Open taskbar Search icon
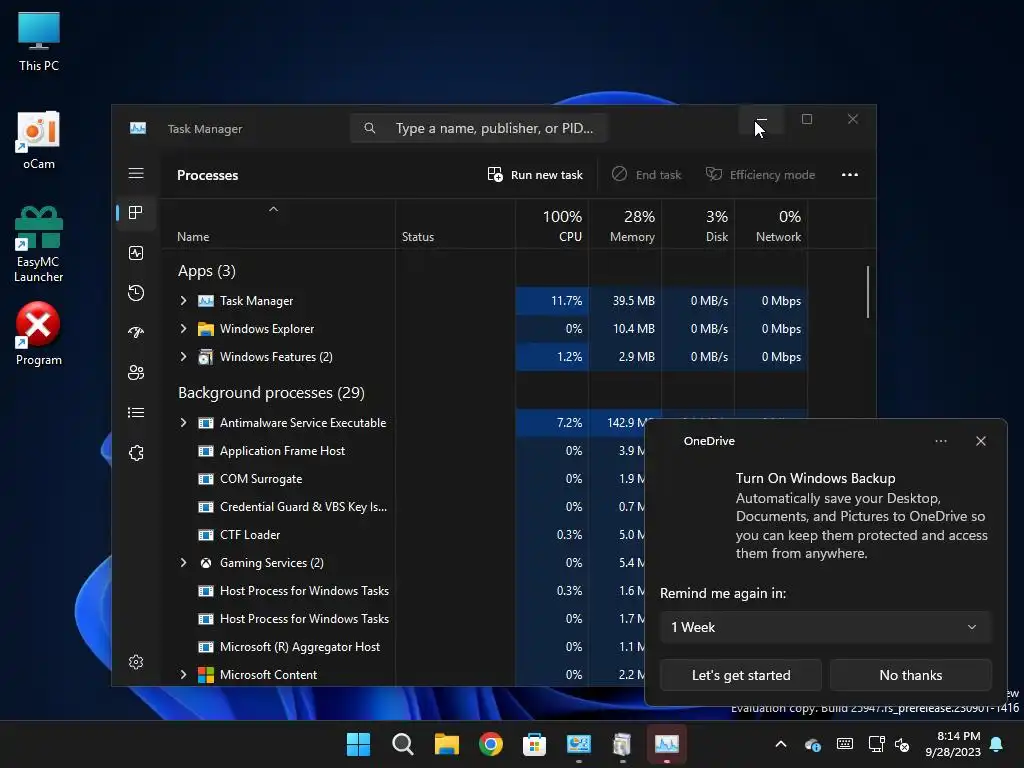The image size is (1024, 768). pyautogui.click(x=402, y=744)
